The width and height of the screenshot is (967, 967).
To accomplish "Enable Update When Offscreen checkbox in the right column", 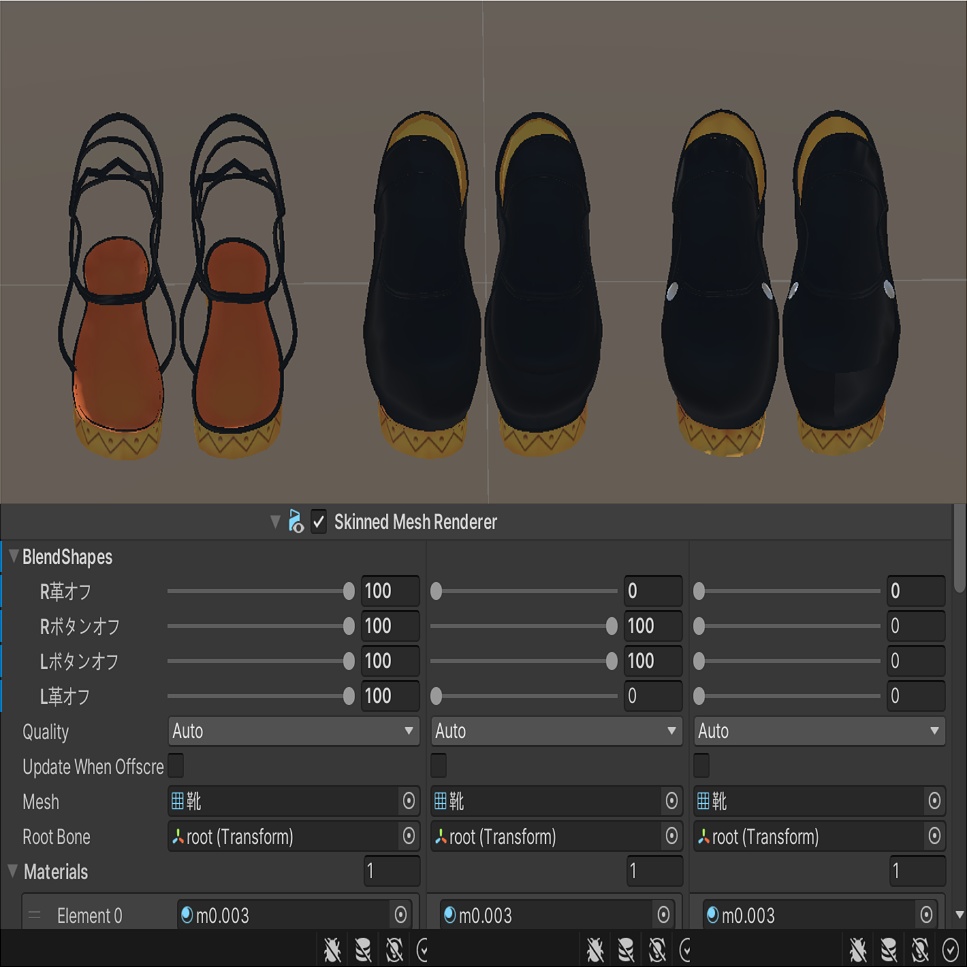I will pos(701,766).
